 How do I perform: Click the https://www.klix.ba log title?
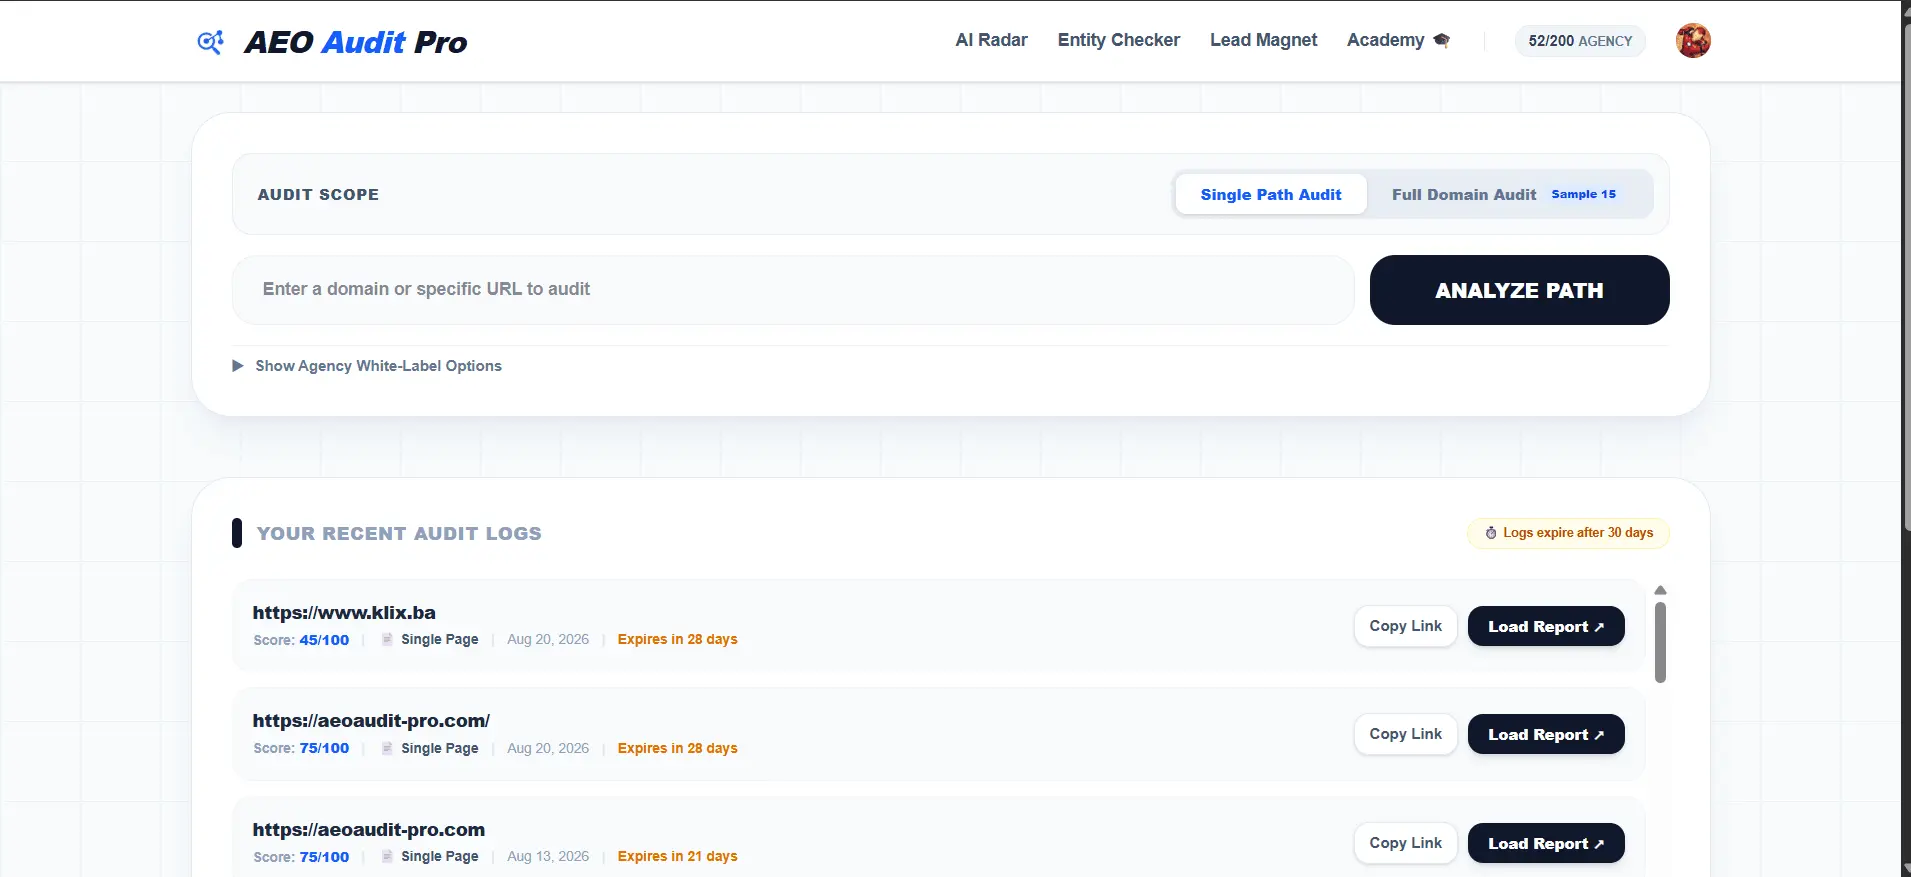[344, 613]
